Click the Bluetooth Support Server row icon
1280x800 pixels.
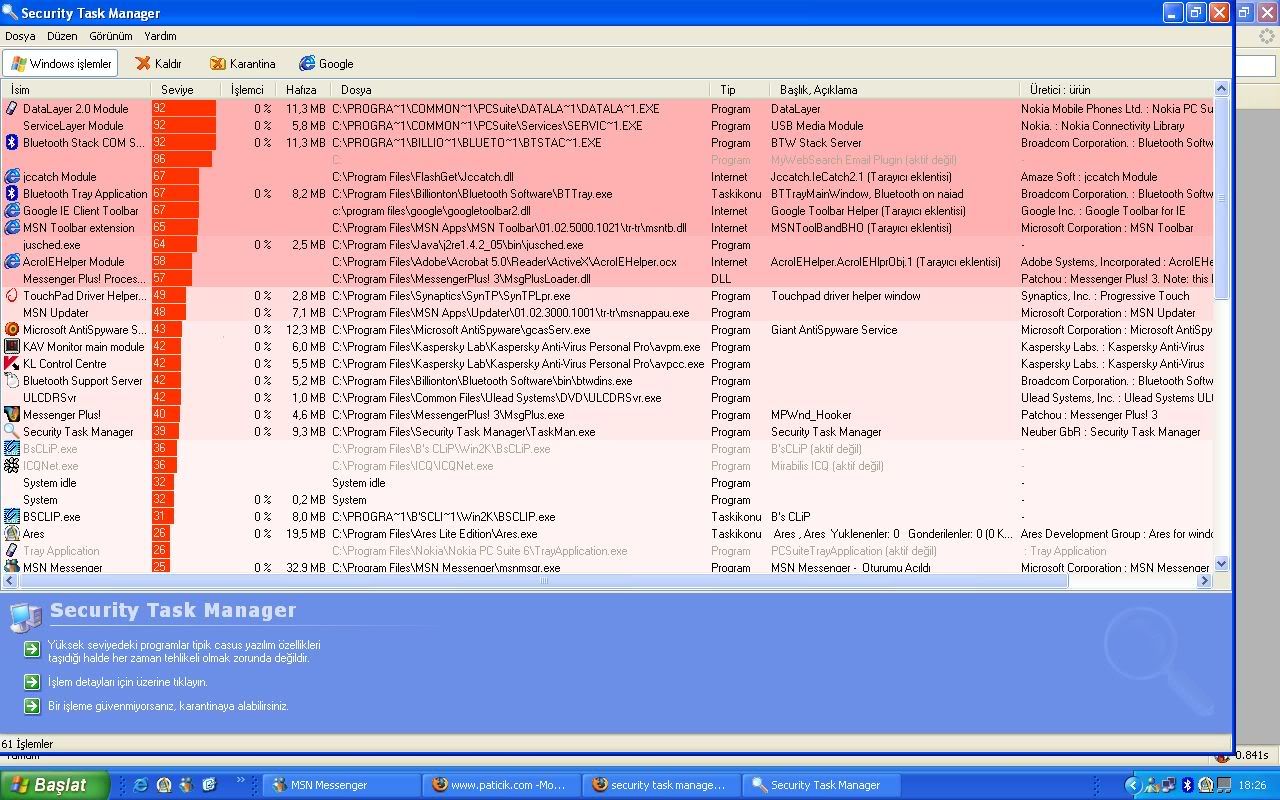click(12, 381)
